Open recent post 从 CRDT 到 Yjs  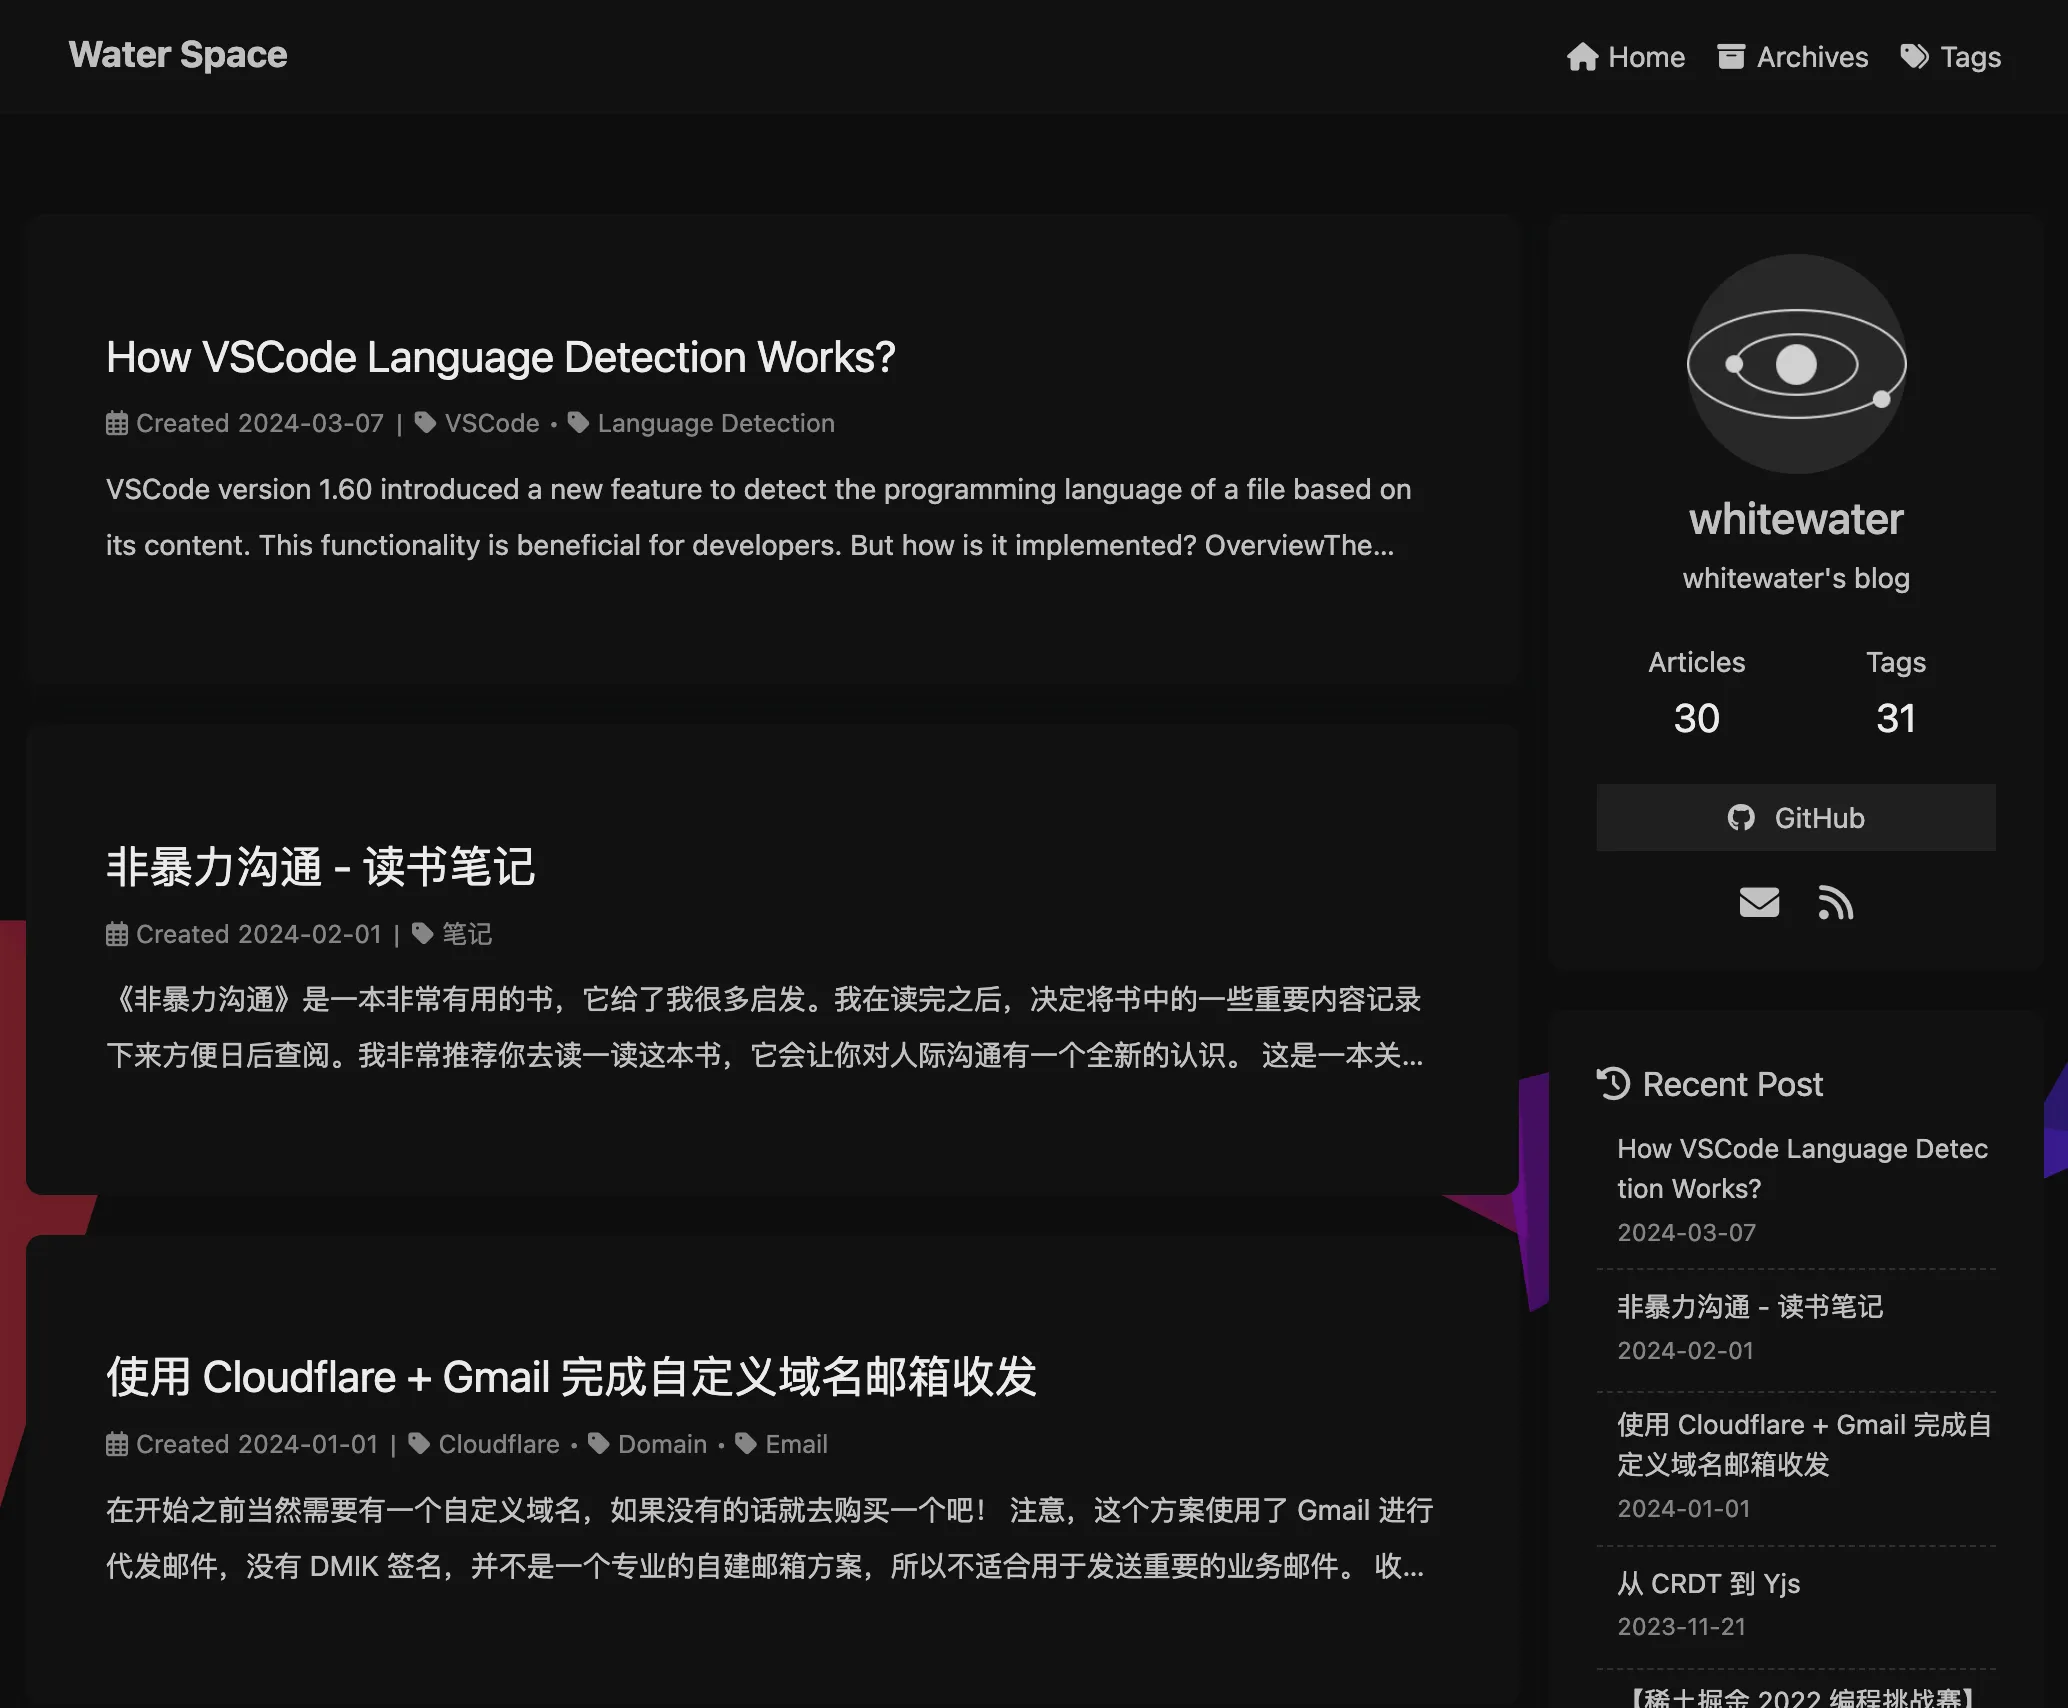1709,1584
